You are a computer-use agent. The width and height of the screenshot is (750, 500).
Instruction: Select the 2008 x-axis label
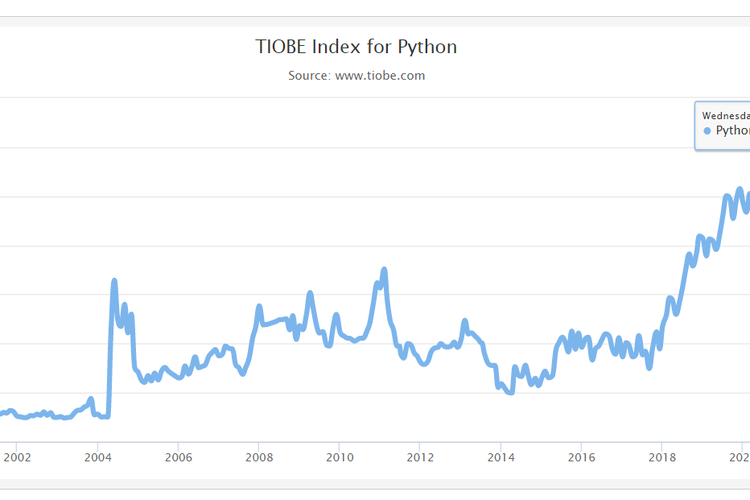point(259,458)
